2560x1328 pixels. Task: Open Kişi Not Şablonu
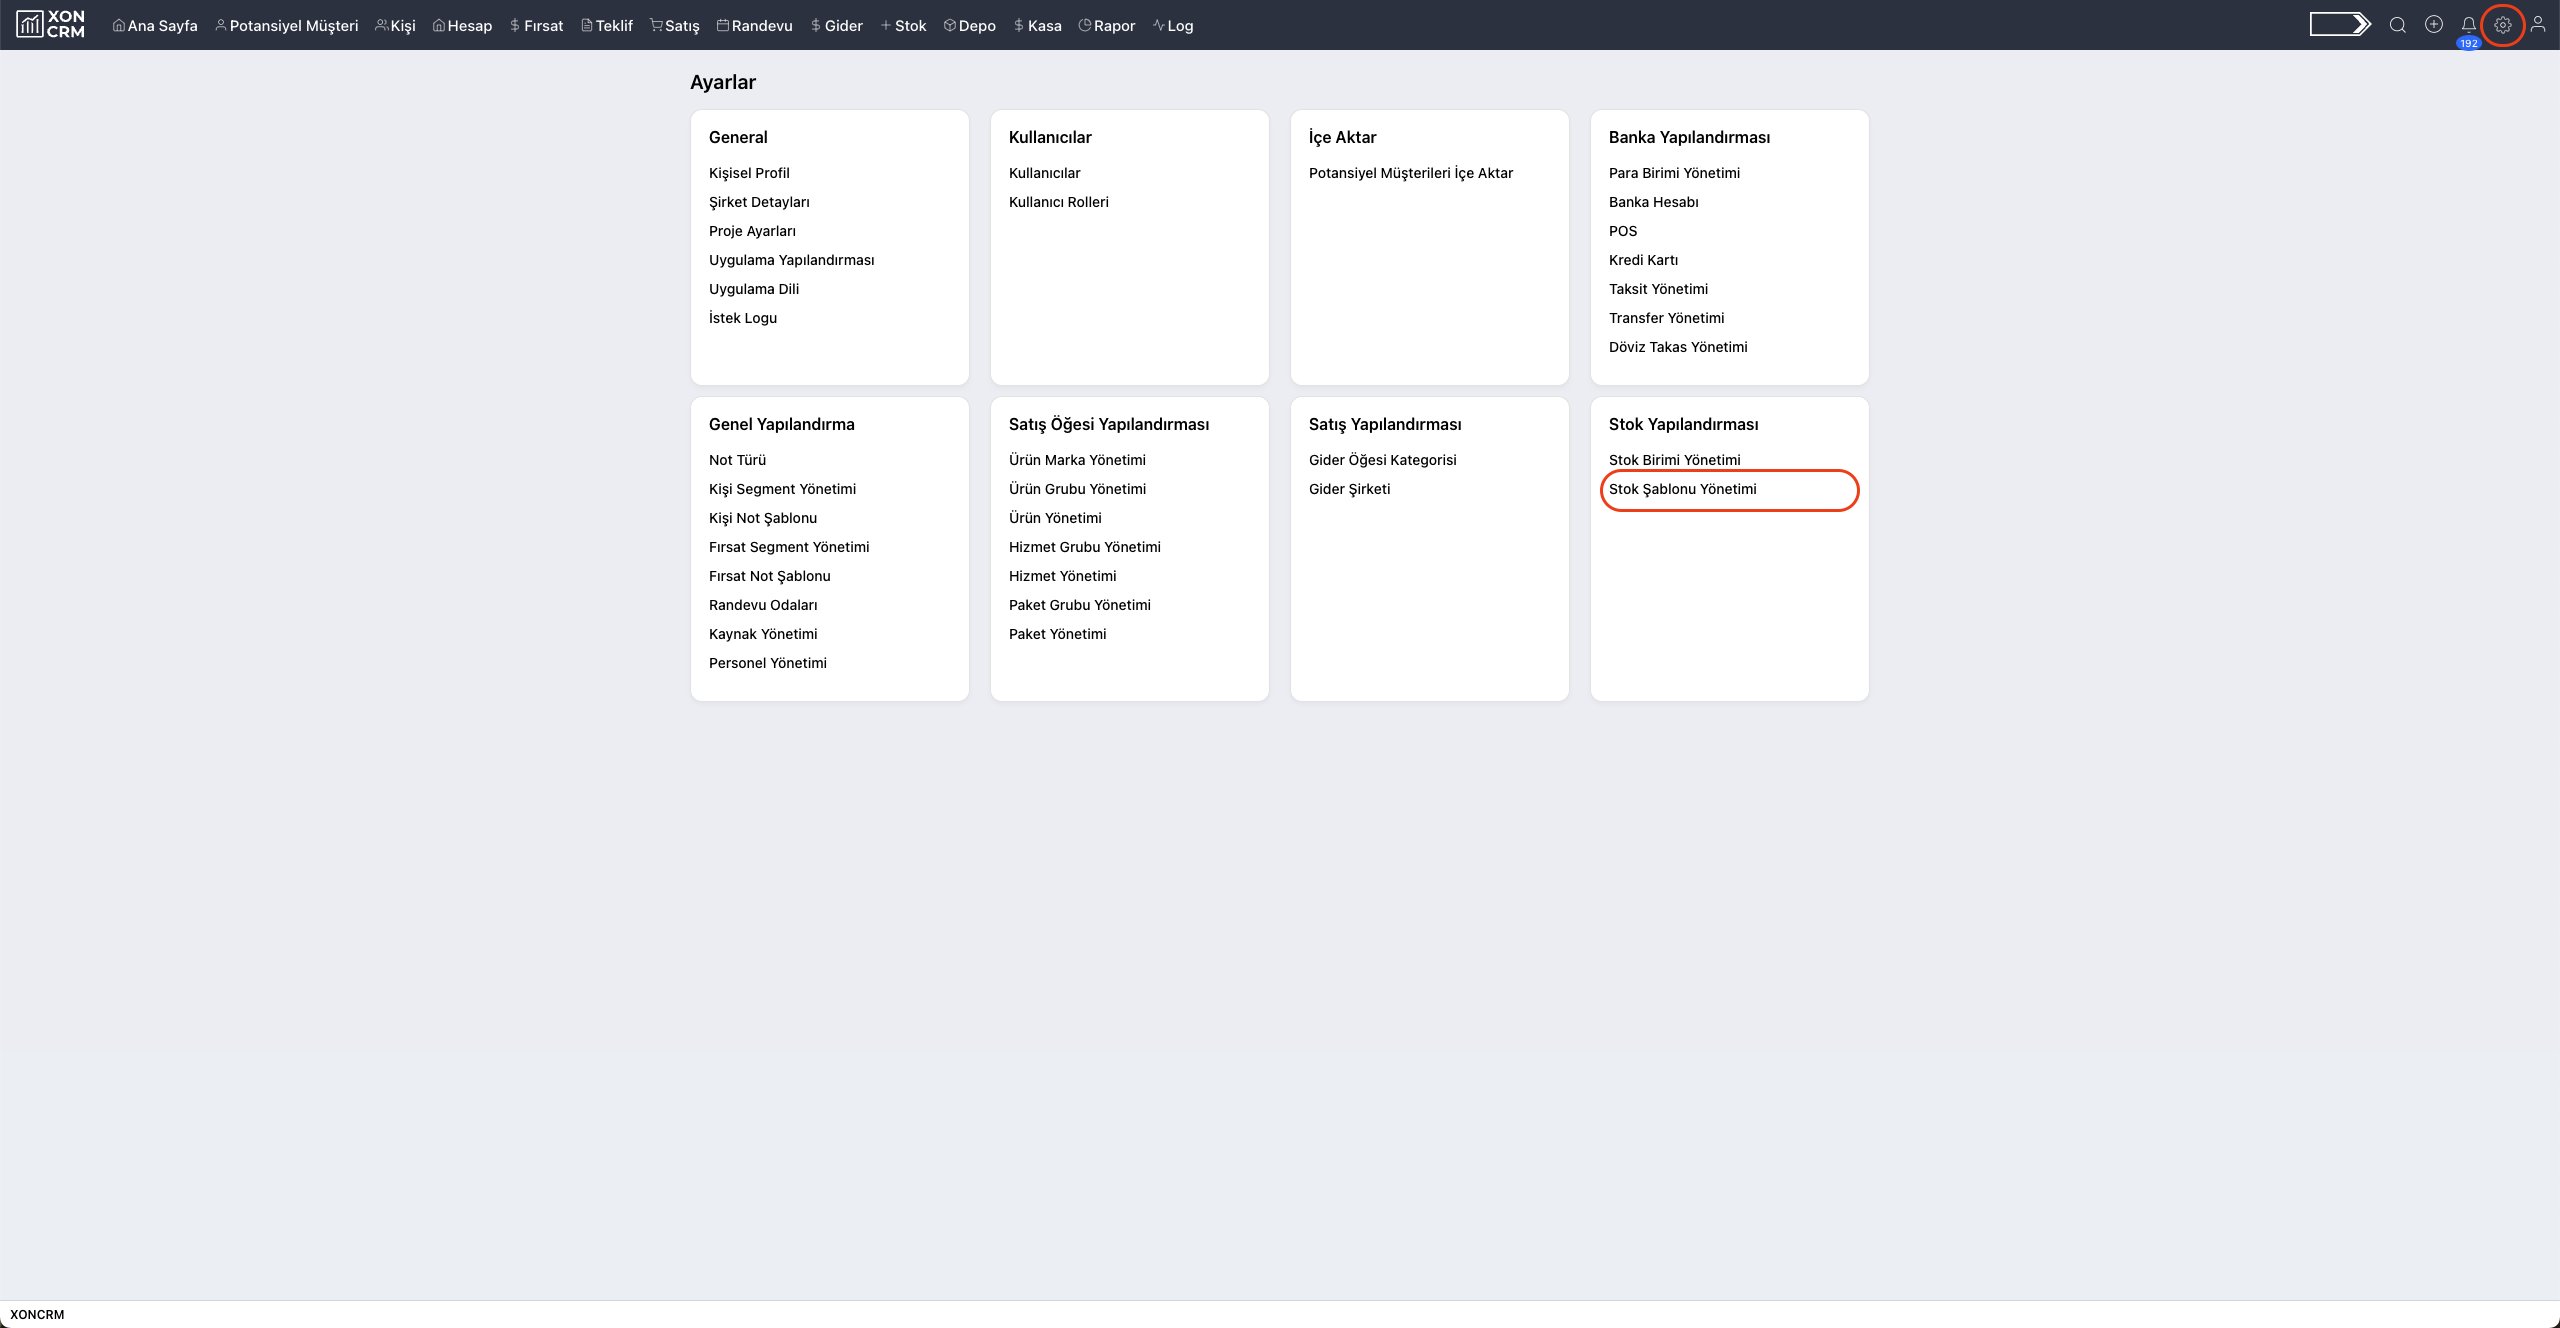[763, 518]
